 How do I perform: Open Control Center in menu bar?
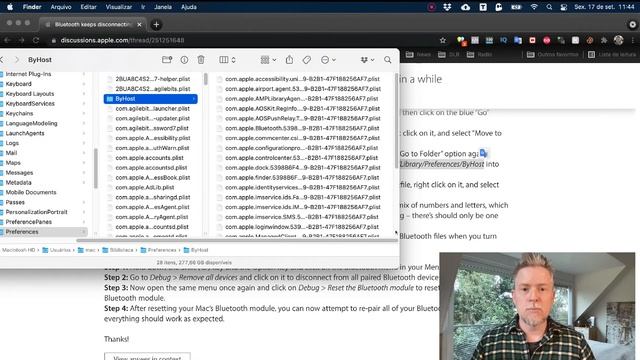(564, 7)
